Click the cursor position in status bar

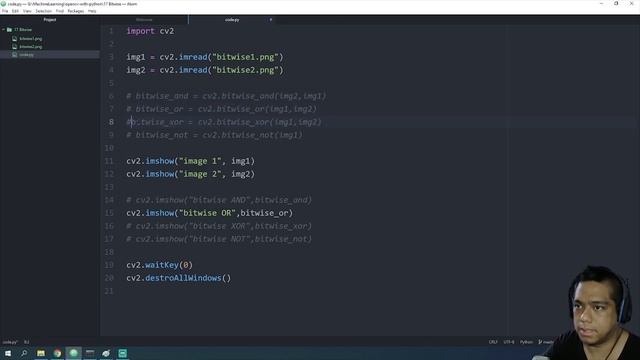[x=27, y=342]
